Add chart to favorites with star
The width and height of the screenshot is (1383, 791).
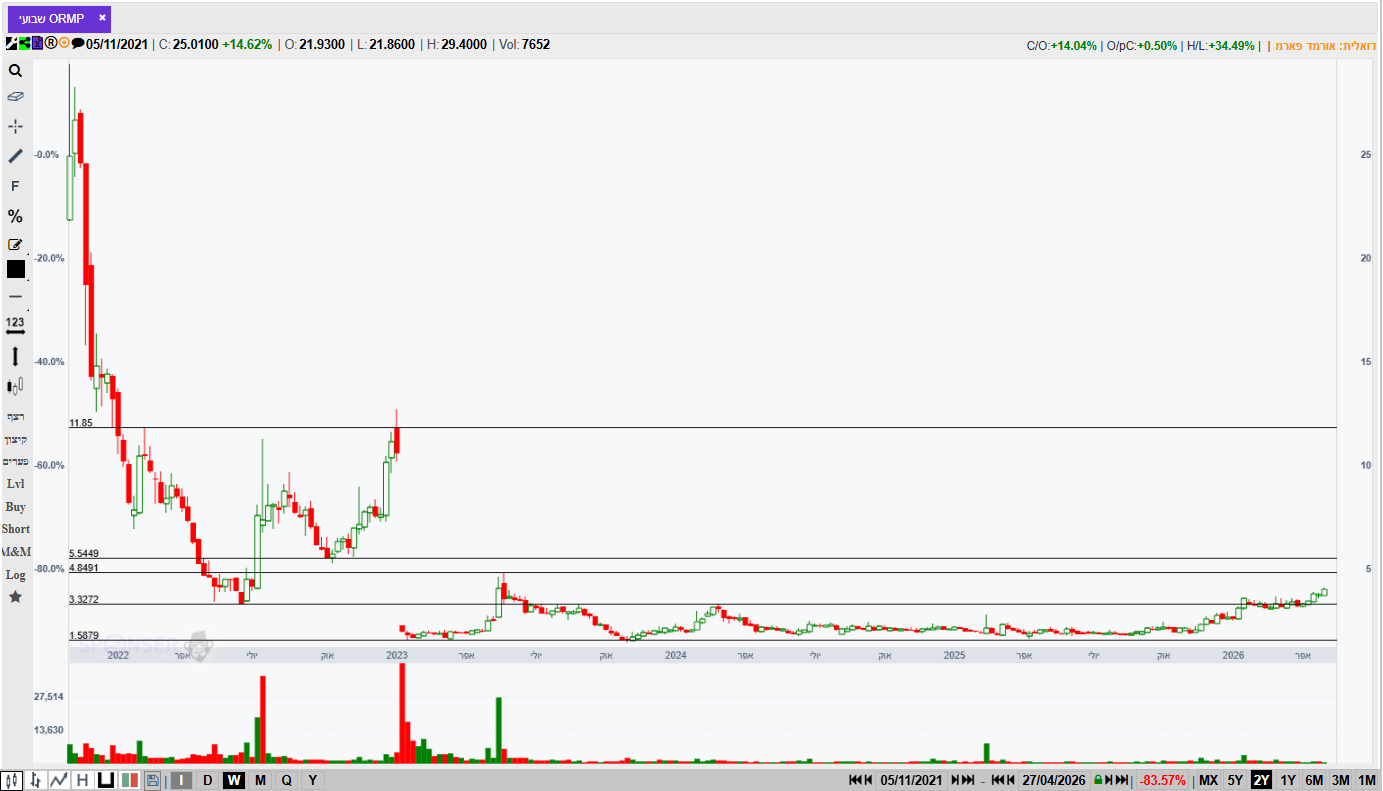coord(15,597)
